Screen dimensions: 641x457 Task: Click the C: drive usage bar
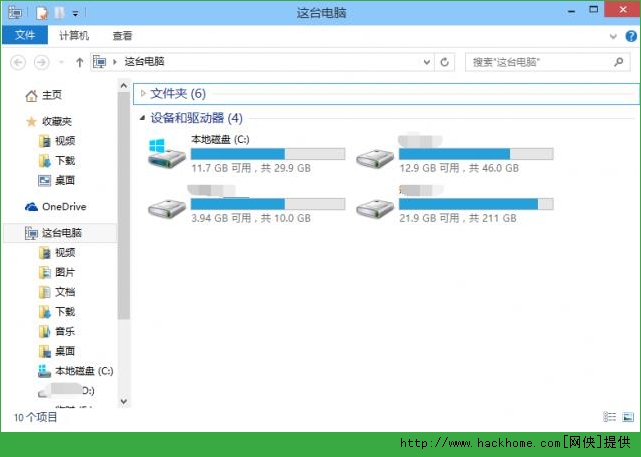tap(268, 154)
